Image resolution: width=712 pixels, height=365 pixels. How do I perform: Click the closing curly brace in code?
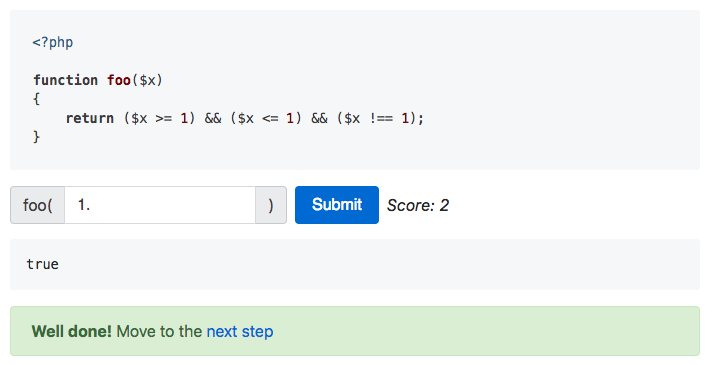coord(36,137)
